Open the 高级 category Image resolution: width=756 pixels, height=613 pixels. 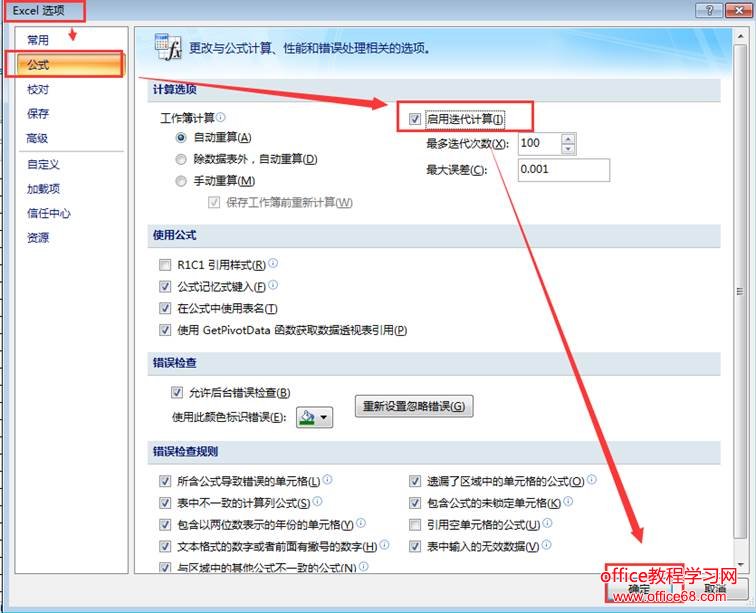point(37,138)
